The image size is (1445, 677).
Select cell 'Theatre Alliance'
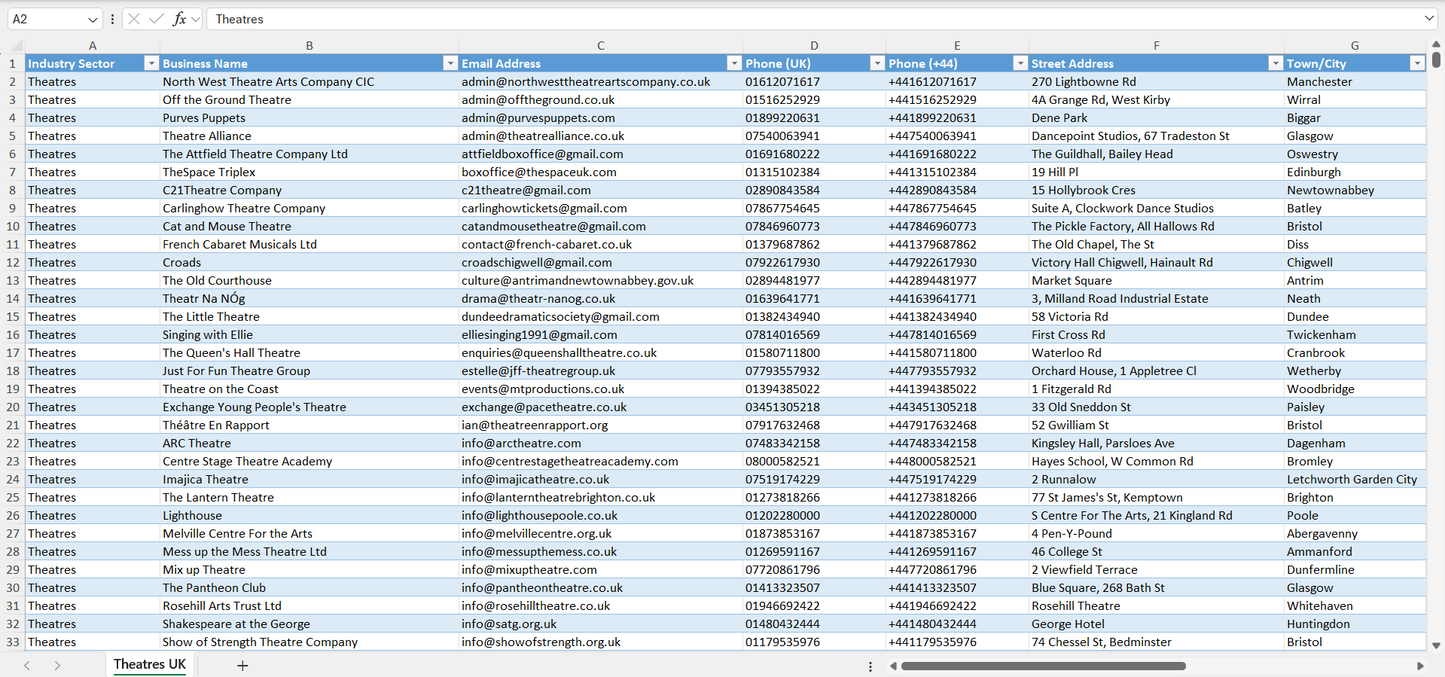tap(309, 135)
